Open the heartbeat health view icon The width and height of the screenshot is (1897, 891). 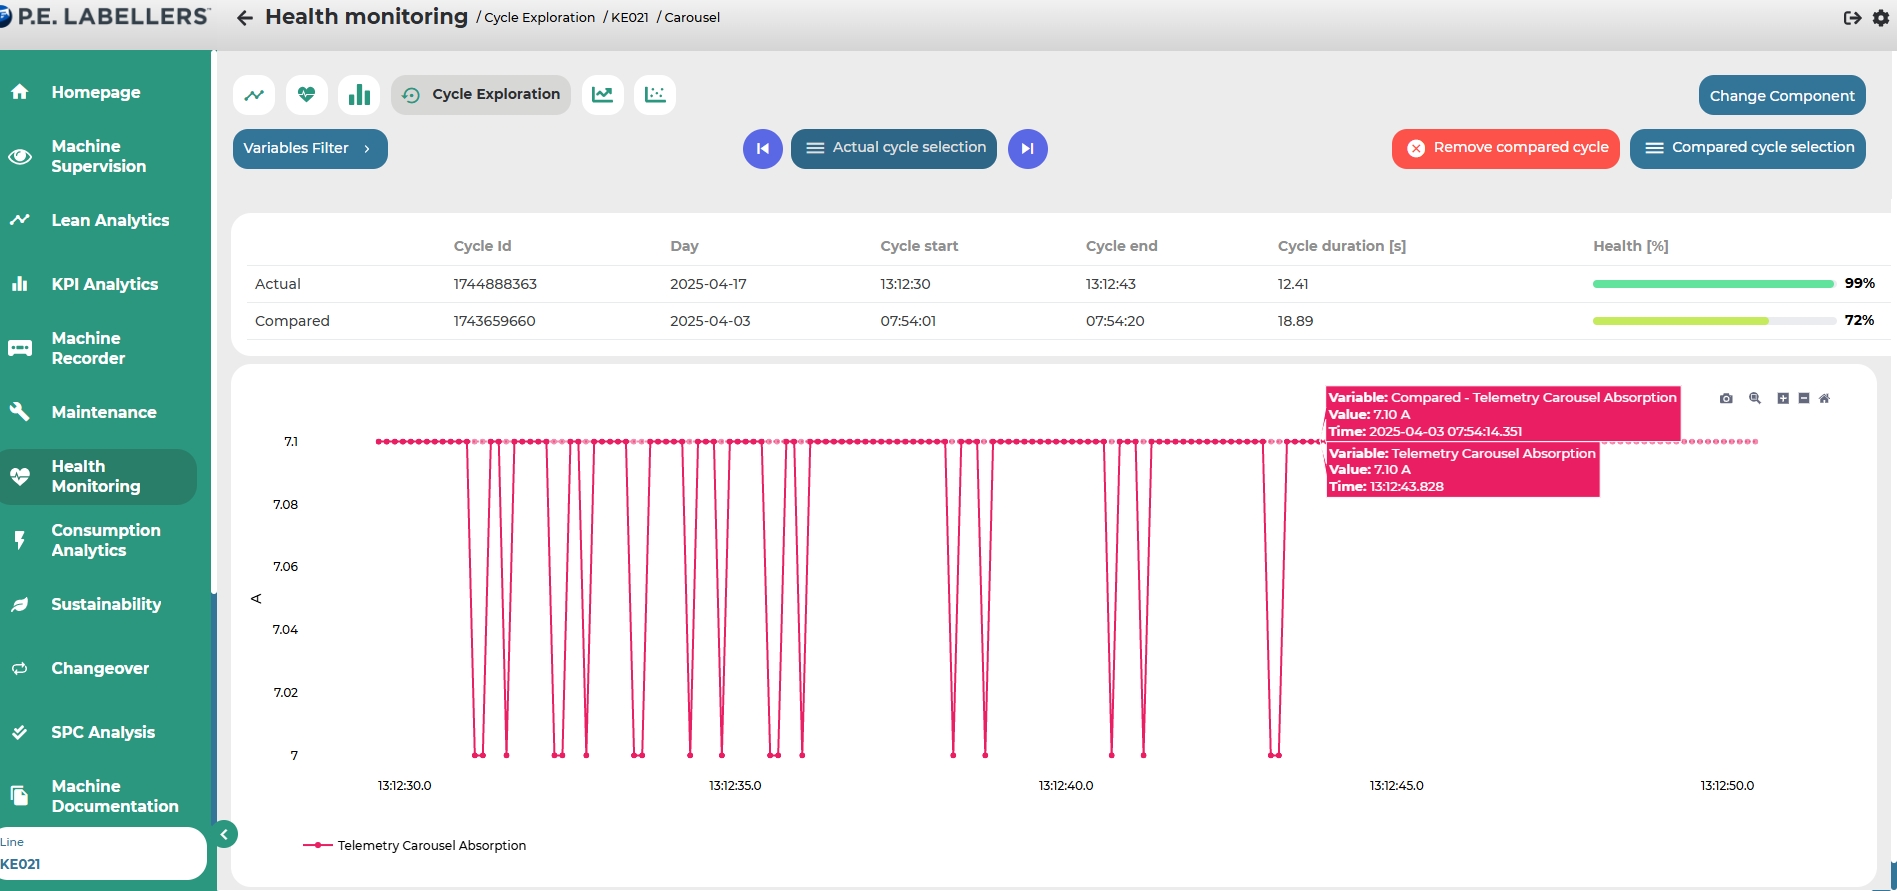point(306,95)
